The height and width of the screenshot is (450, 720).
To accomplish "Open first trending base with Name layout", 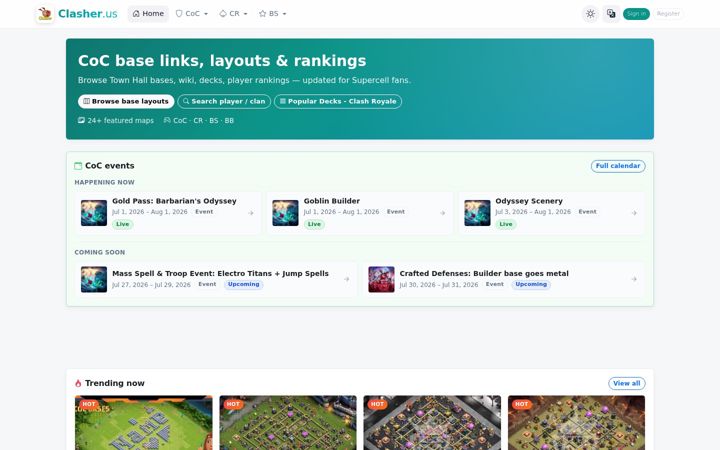I will [144, 423].
